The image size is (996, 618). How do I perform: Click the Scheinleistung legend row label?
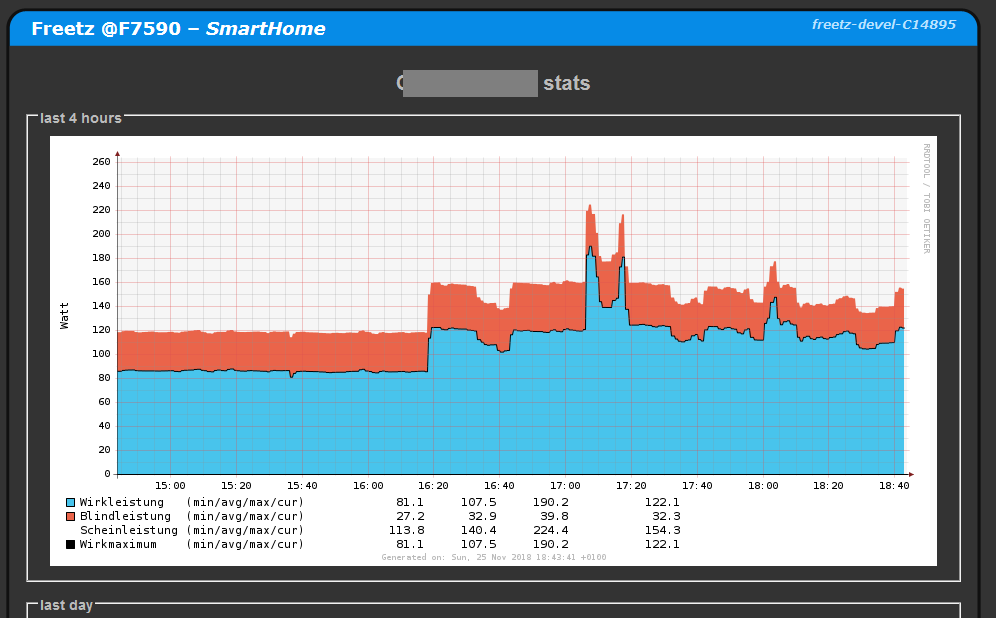click(x=129, y=530)
